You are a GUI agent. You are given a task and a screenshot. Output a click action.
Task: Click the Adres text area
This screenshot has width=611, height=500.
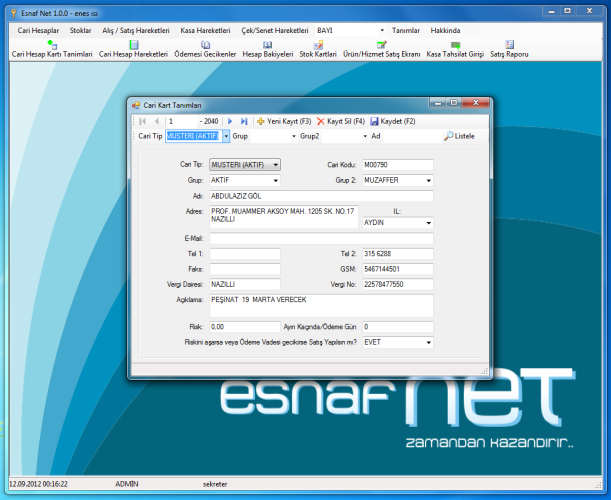pos(284,217)
